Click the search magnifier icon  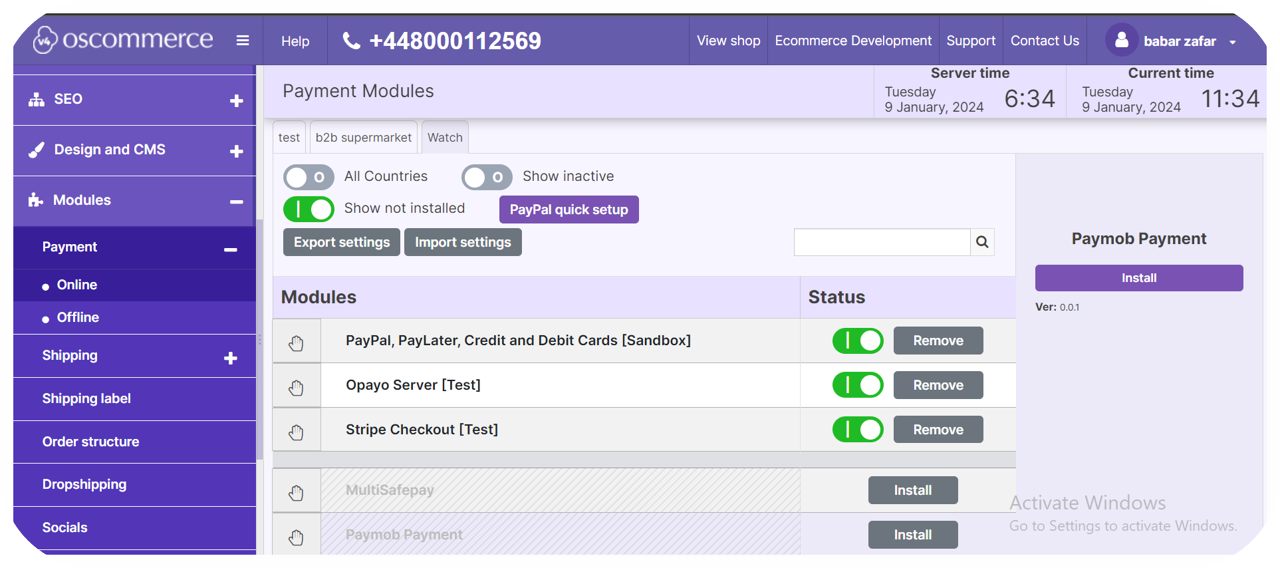coord(982,242)
